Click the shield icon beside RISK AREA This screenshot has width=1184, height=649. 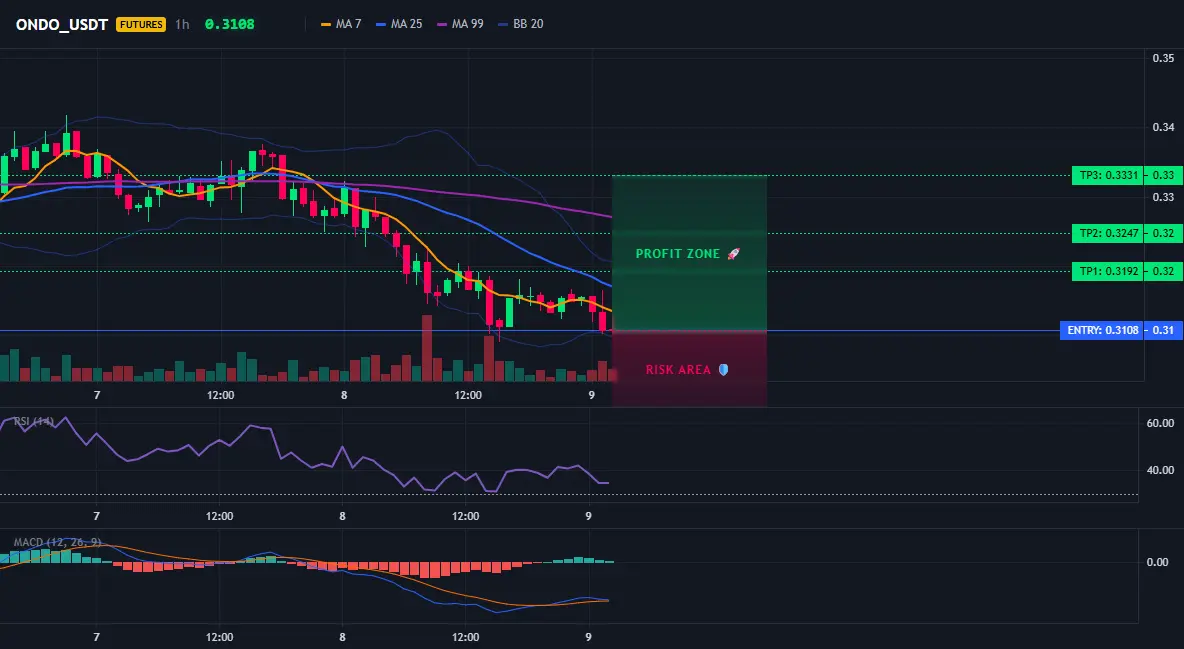point(723,369)
